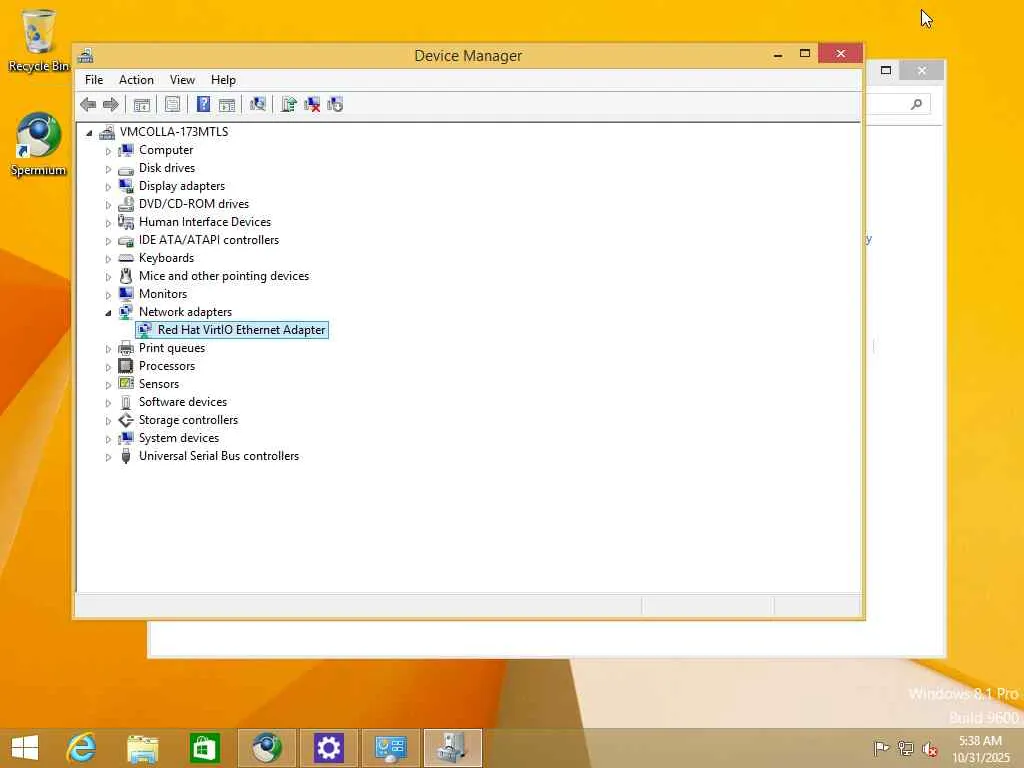This screenshot has width=1024, height=768.
Task: Click the Monitors category icon
Action: click(x=126, y=294)
